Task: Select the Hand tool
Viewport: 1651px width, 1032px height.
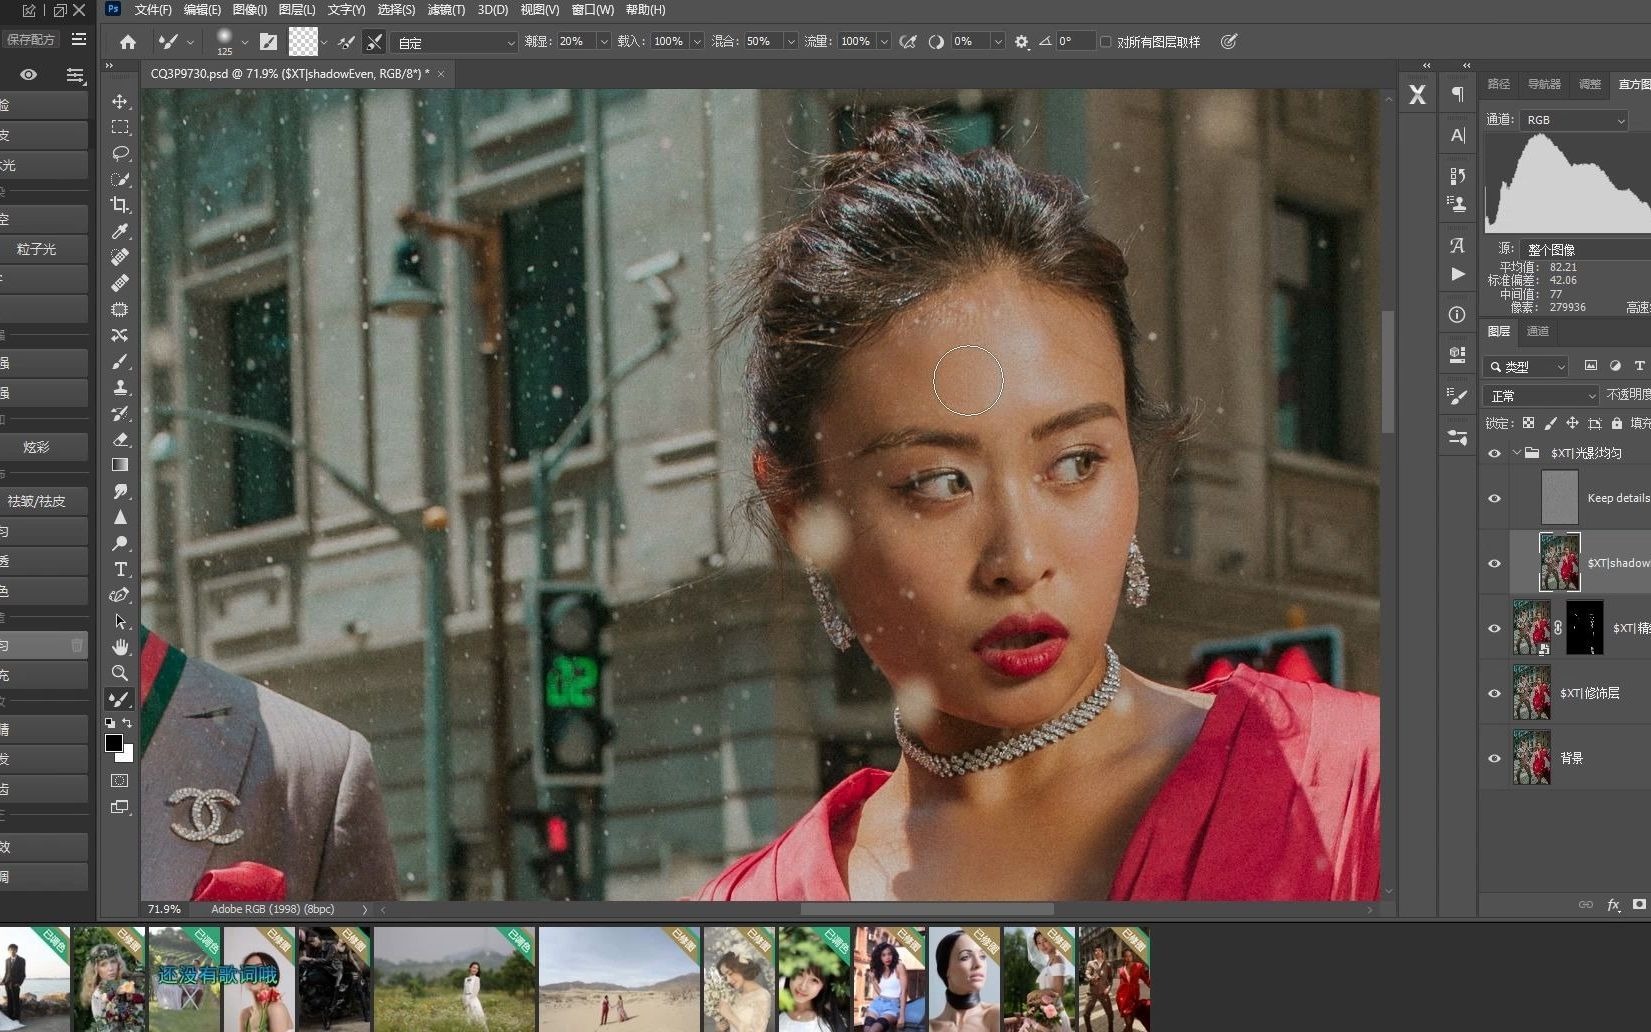Action: pyautogui.click(x=120, y=647)
